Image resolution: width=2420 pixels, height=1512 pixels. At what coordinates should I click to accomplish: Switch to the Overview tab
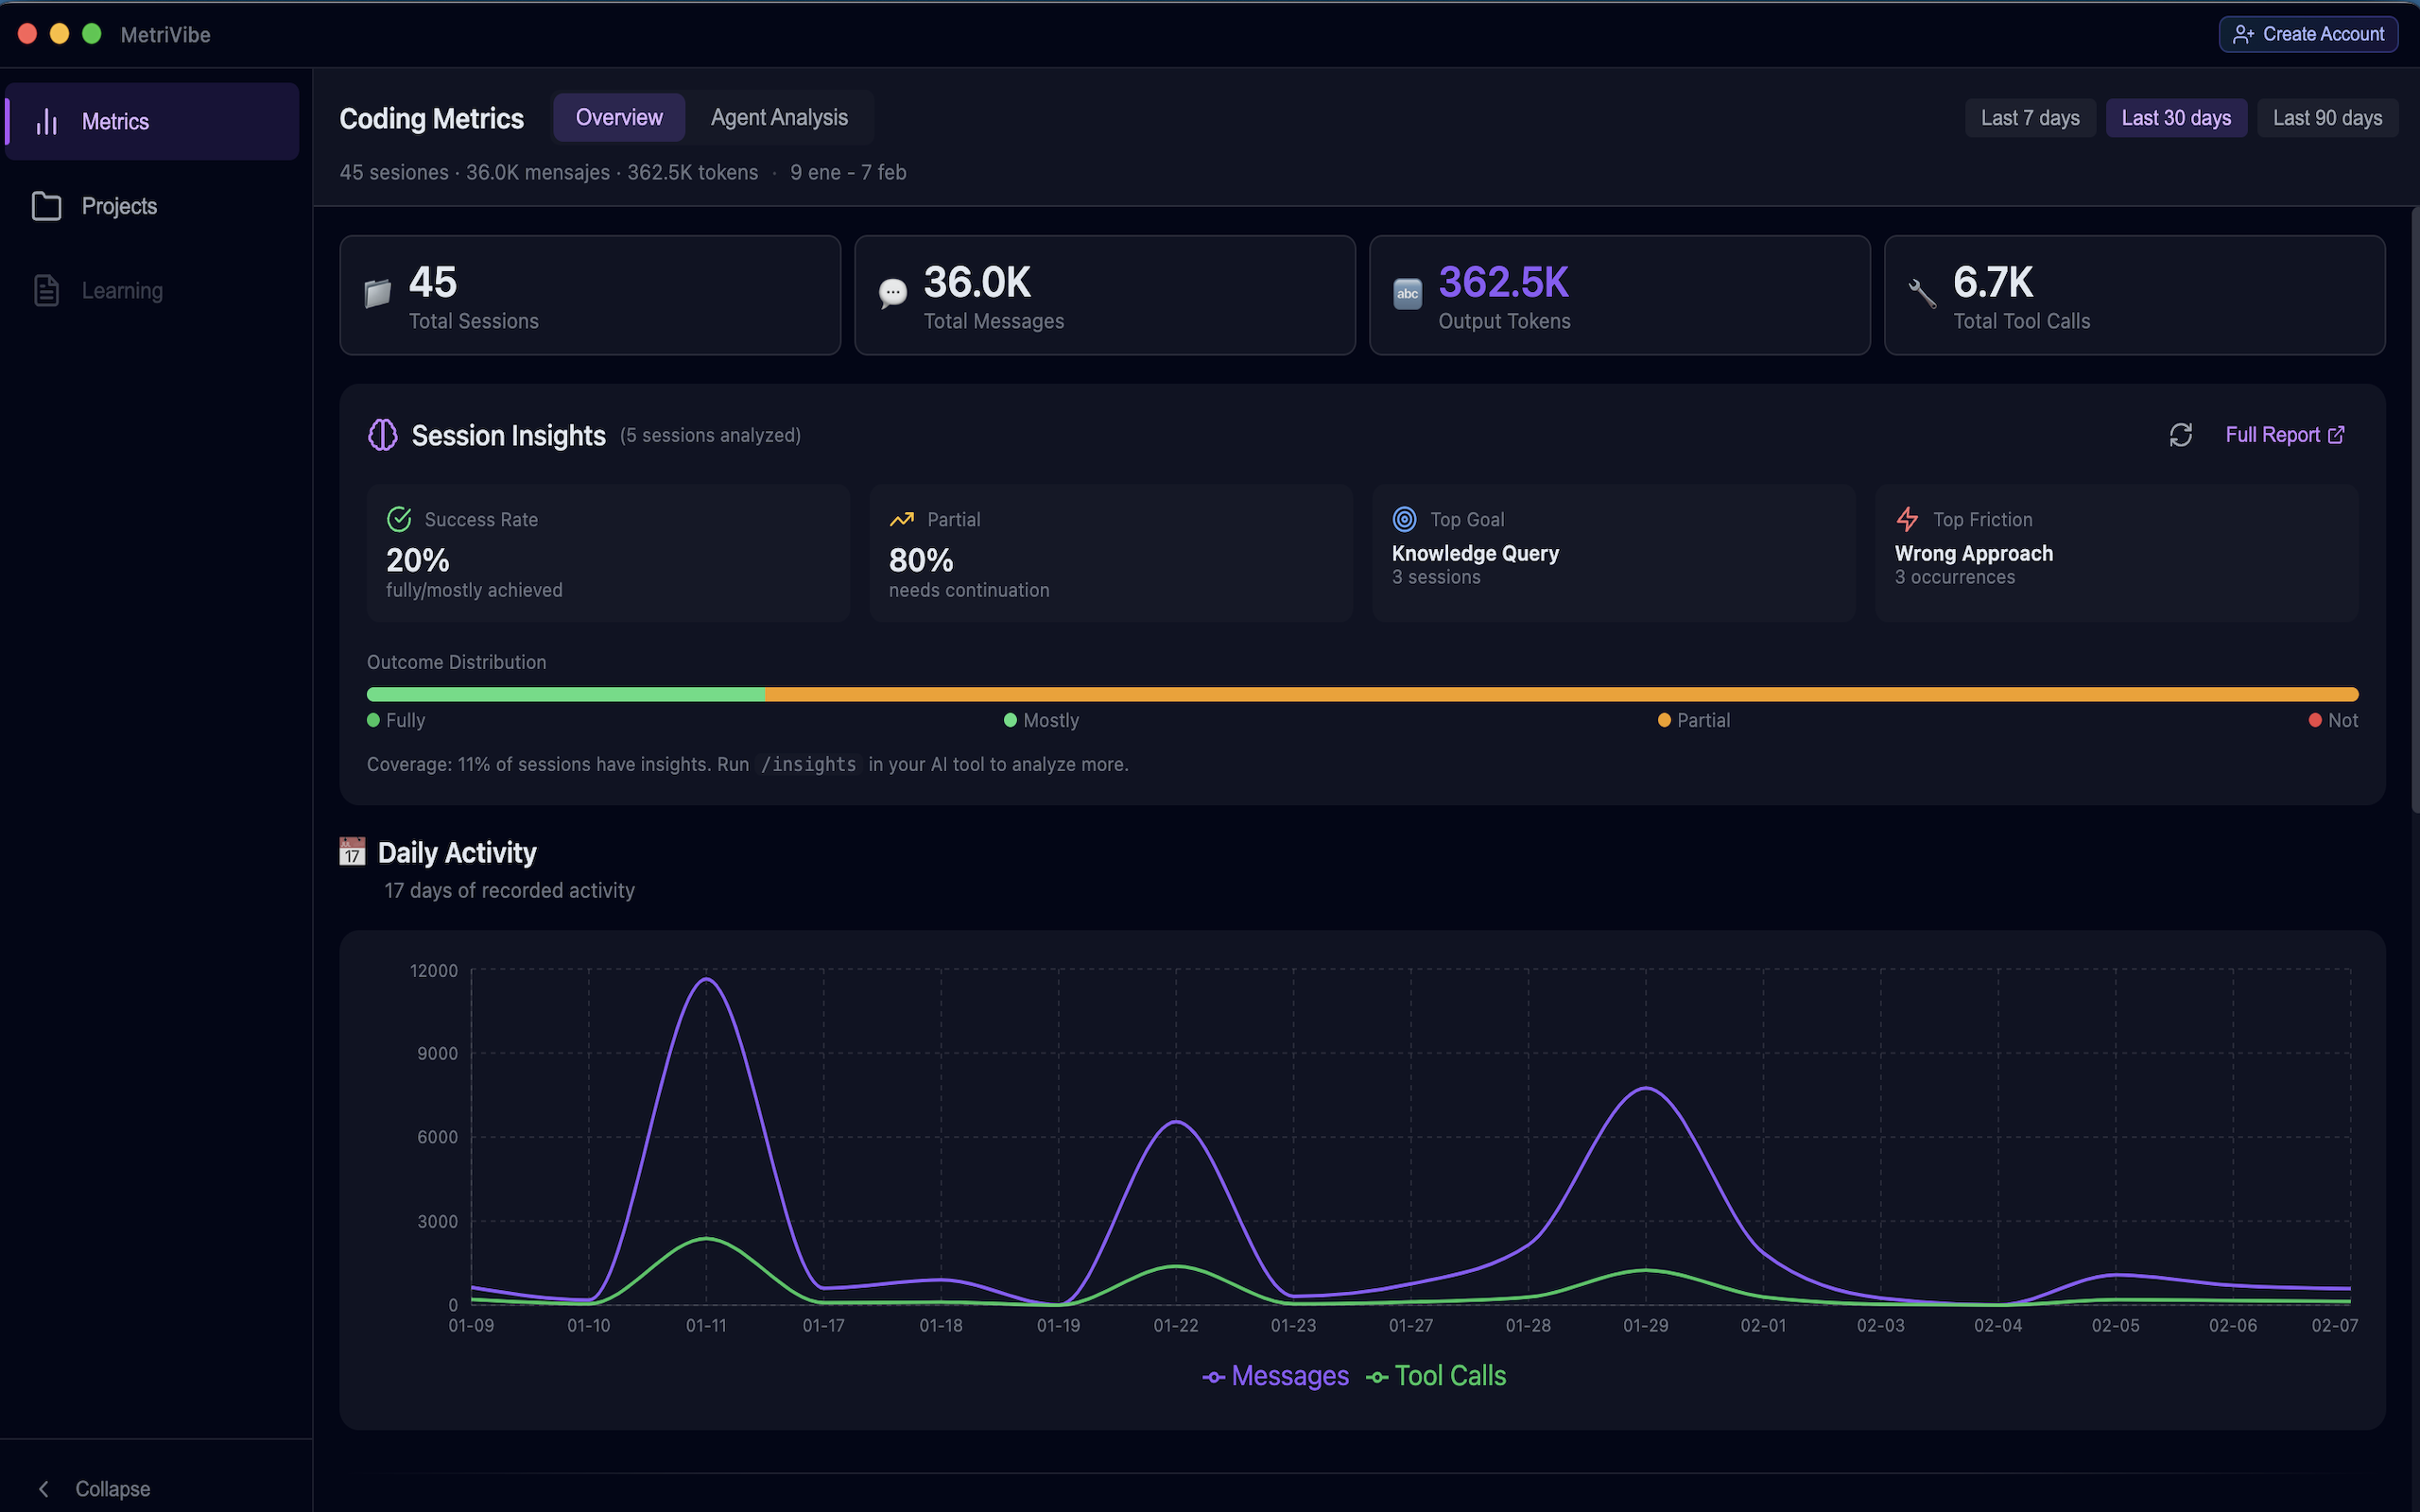(x=619, y=117)
